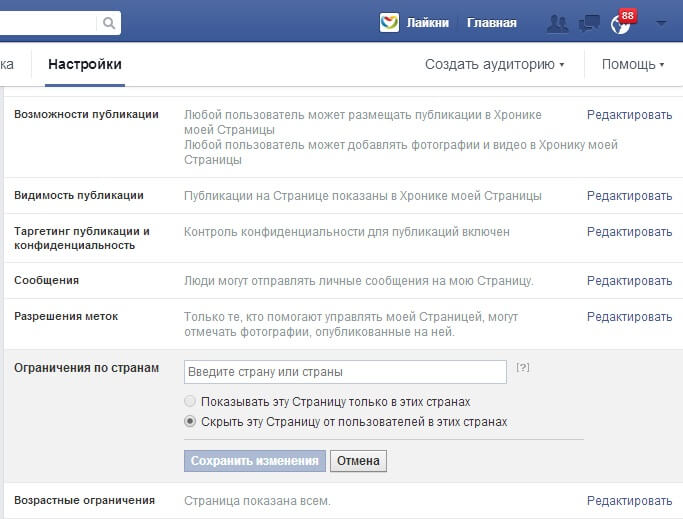Select 'Скрыть эту Страницу от пользователей' option
683x519 pixels.
click(190, 422)
